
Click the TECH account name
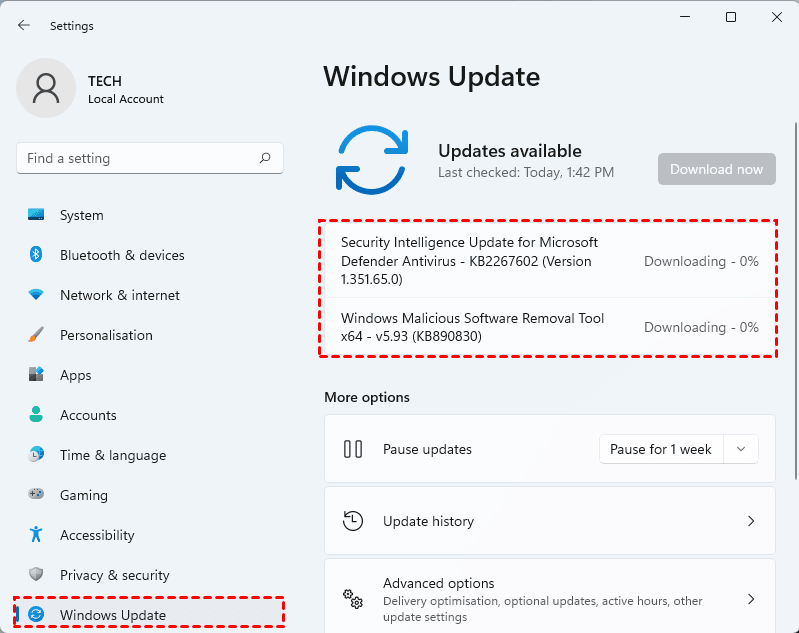point(104,81)
